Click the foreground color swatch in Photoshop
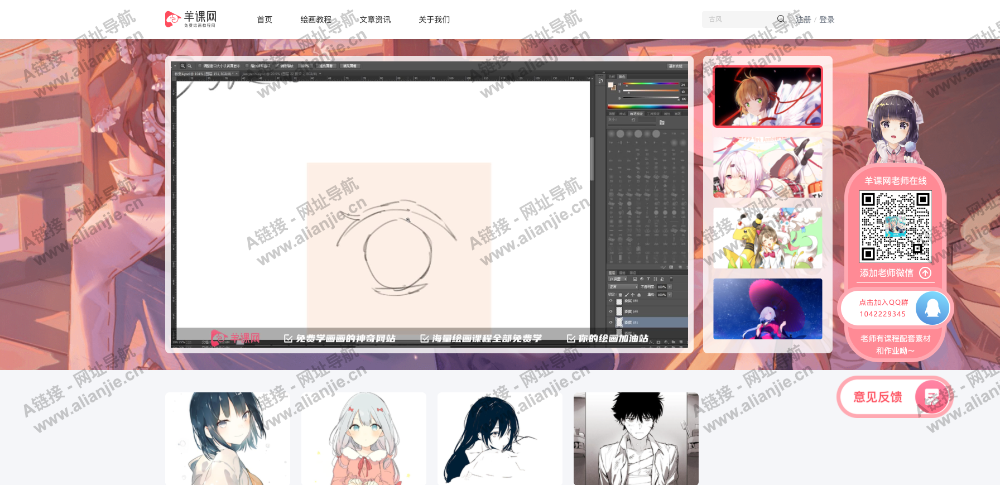 [x=610, y=85]
